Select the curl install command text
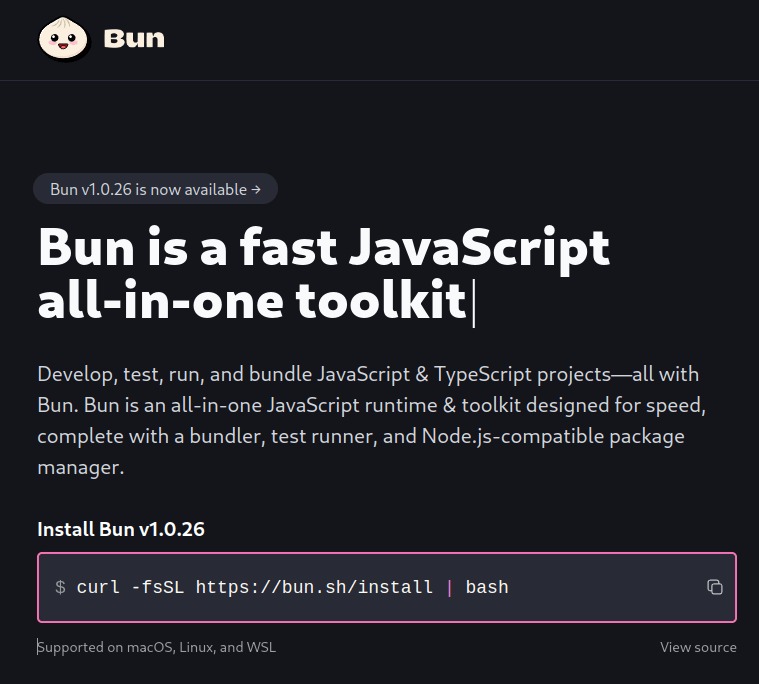Viewport: 759px width, 684px height. (x=292, y=587)
